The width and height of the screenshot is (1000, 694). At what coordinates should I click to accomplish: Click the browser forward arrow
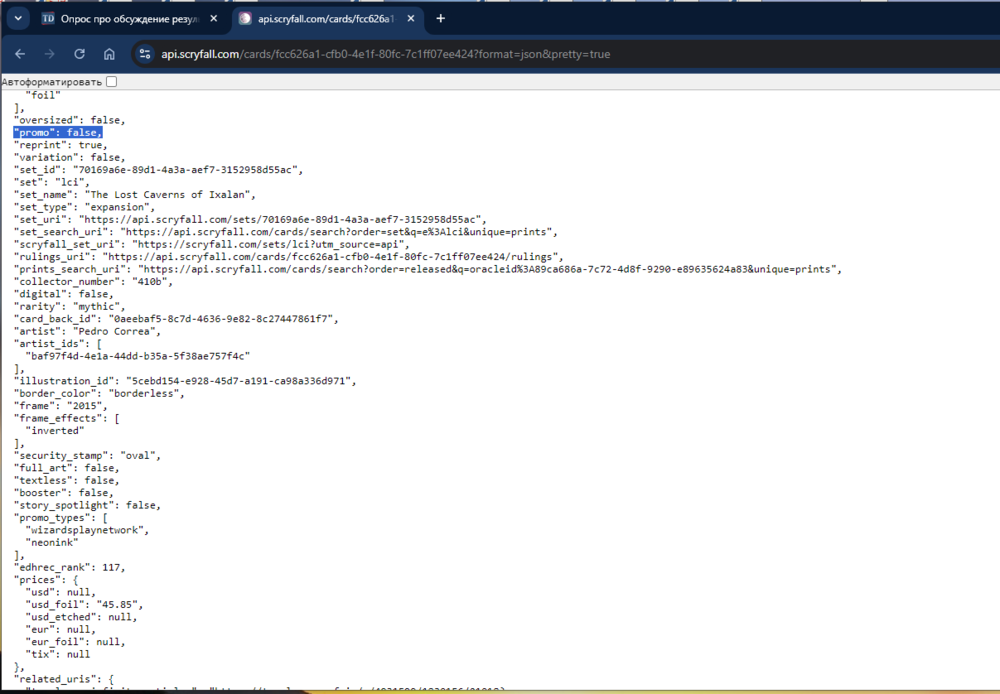click(x=49, y=54)
